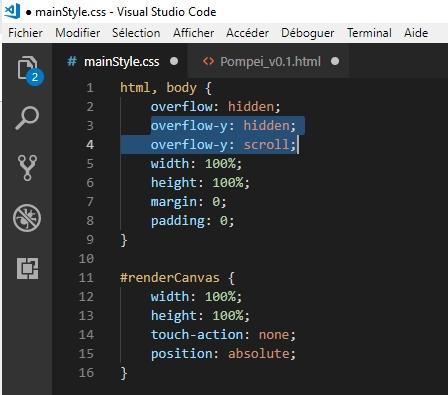Click unsaved dot on mainStyle.css tab
448x395 pixels.
(174, 61)
